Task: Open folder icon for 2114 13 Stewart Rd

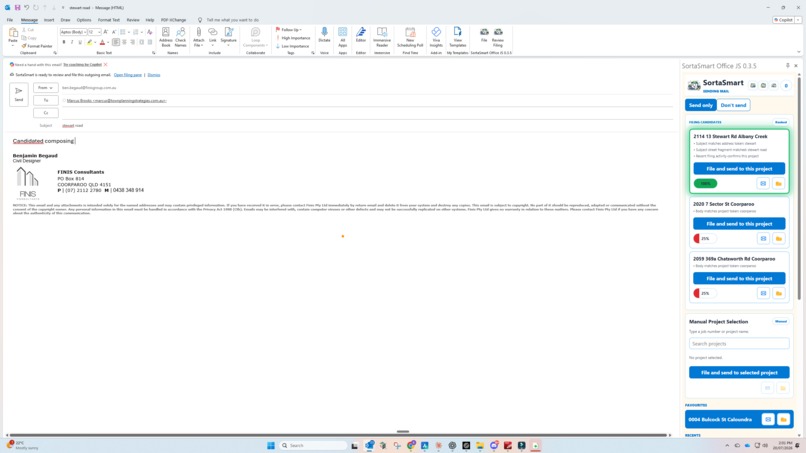Action: coord(778,184)
